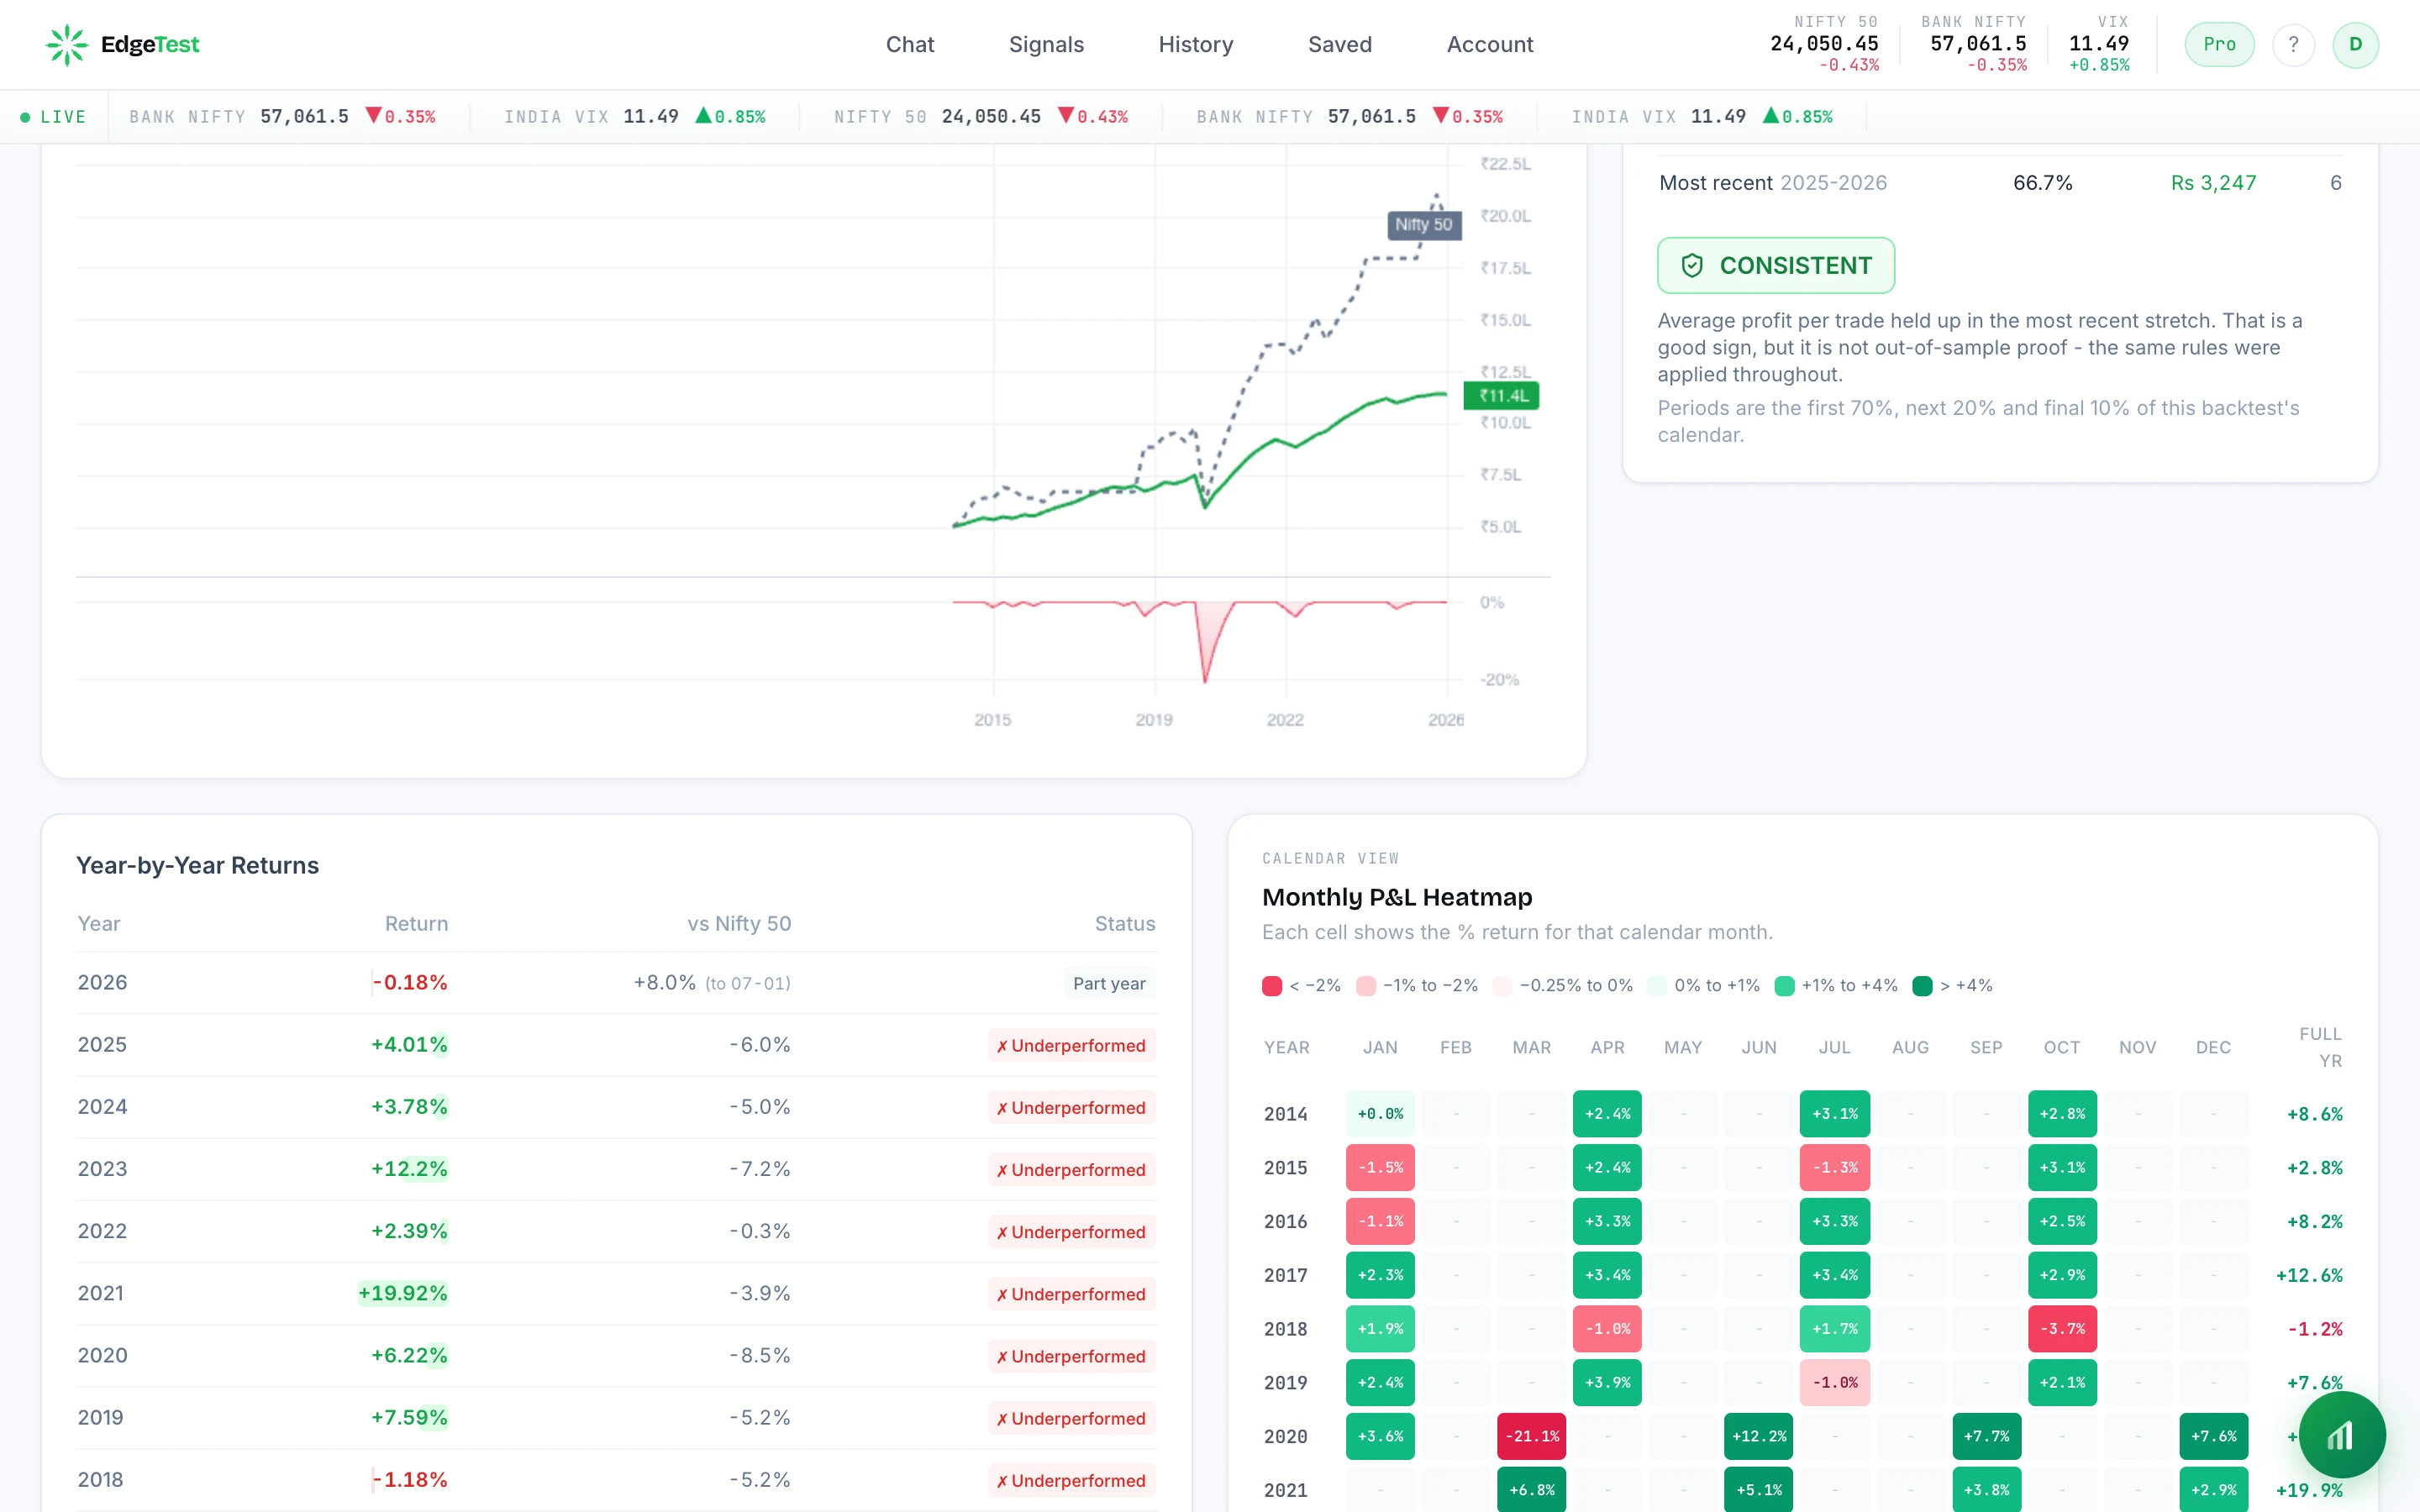Click the ₹11.4L equity value tag
Viewport: 2420px width, 1512px height.
coord(1501,395)
